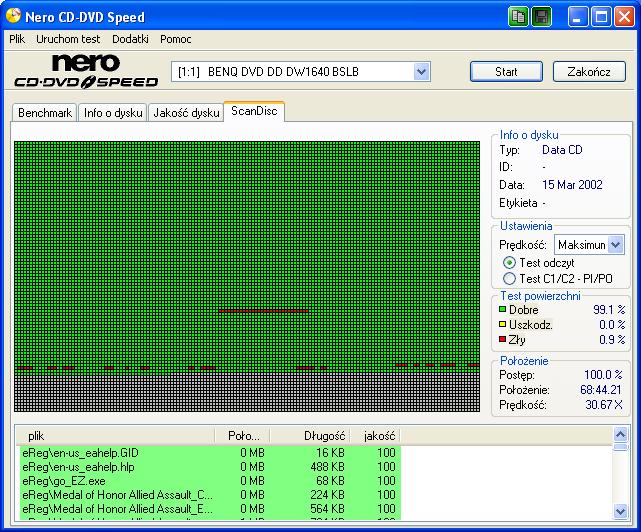
Task: Sort by the jakość column header
Action: click(376, 436)
